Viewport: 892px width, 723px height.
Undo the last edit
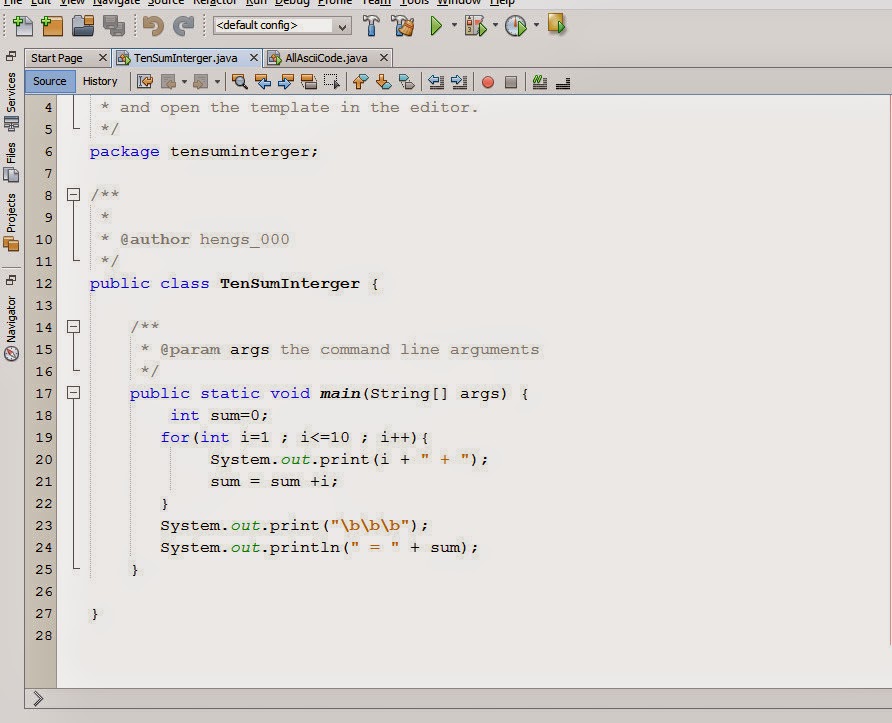(x=153, y=26)
